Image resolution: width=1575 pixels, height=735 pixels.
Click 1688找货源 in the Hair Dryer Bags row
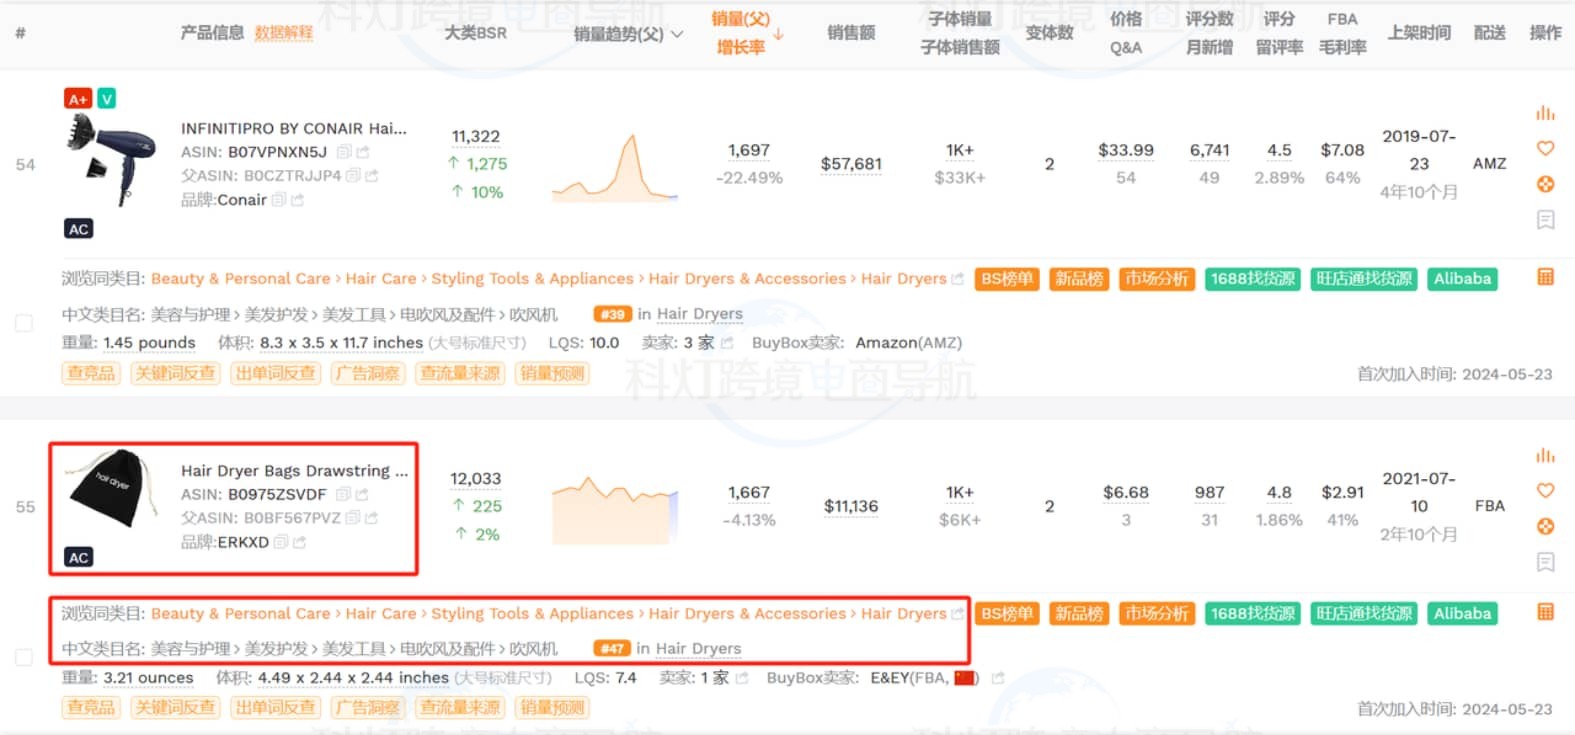pyautogui.click(x=1253, y=614)
